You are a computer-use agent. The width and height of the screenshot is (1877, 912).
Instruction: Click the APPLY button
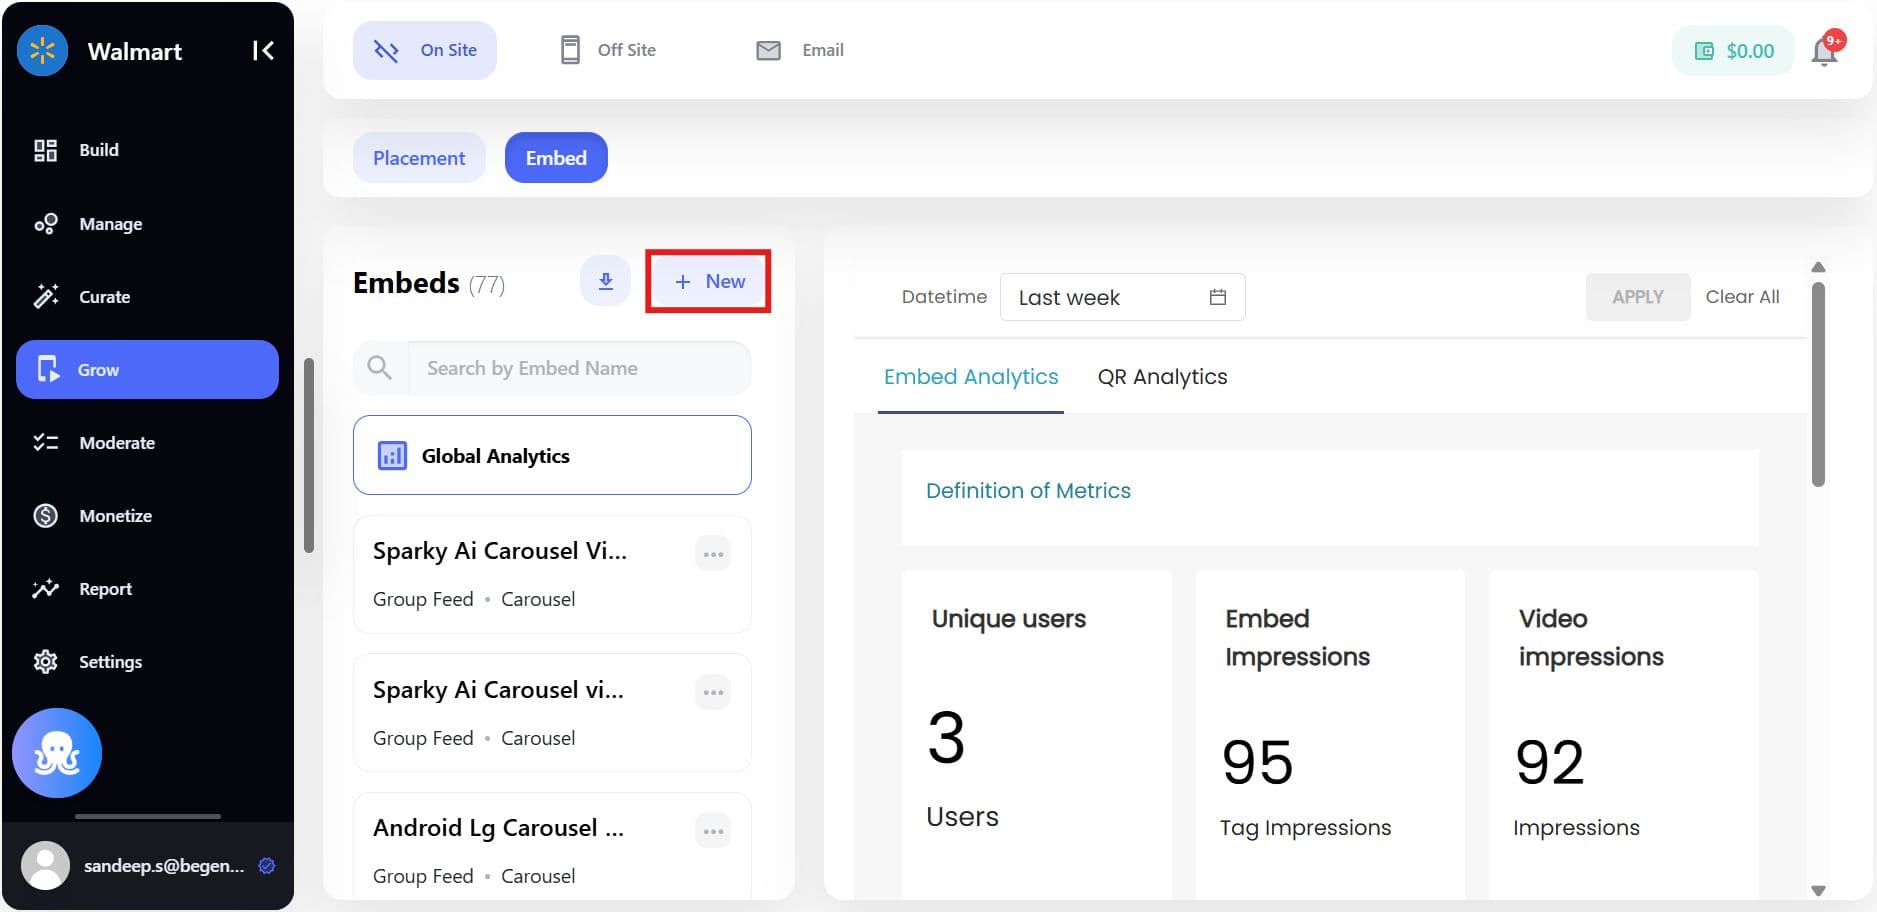[1638, 297]
